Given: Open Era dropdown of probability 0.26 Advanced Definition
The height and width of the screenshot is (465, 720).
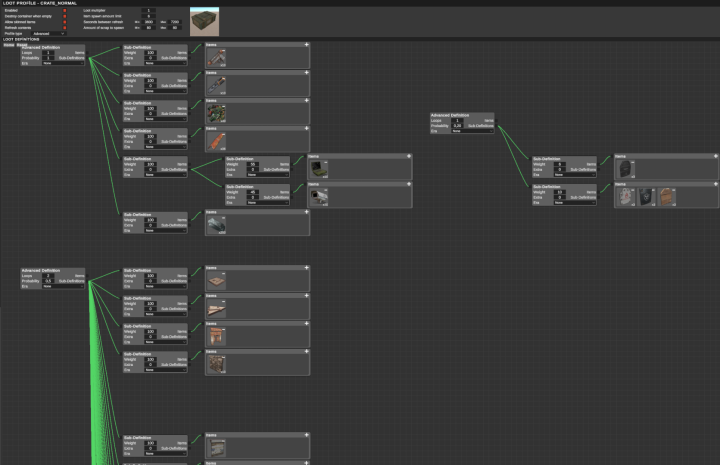Looking at the screenshot, I should pos(472,131).
